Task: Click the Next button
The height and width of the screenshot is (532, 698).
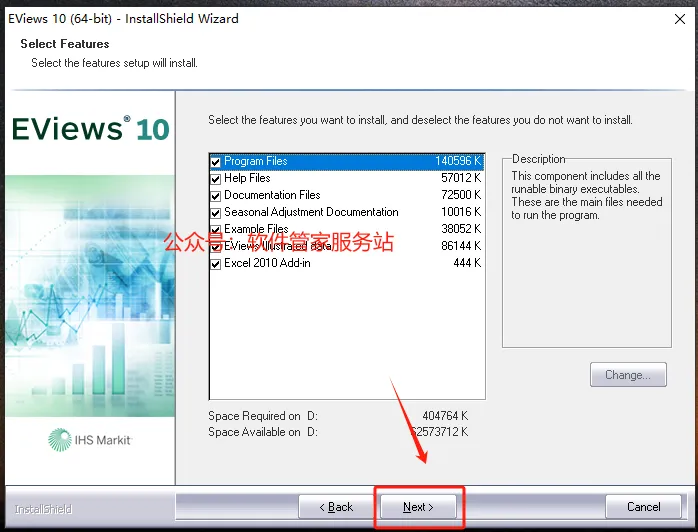Action: 418,507
